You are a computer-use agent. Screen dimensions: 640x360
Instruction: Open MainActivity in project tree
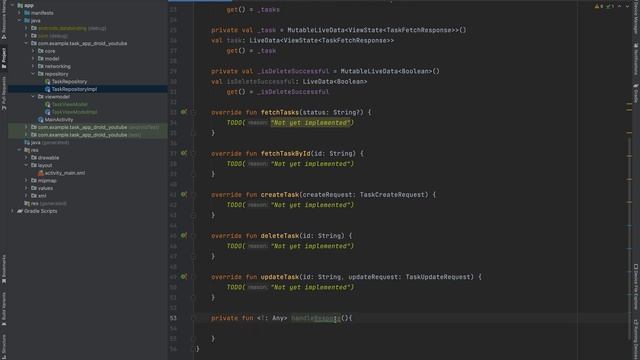[59, 120]
